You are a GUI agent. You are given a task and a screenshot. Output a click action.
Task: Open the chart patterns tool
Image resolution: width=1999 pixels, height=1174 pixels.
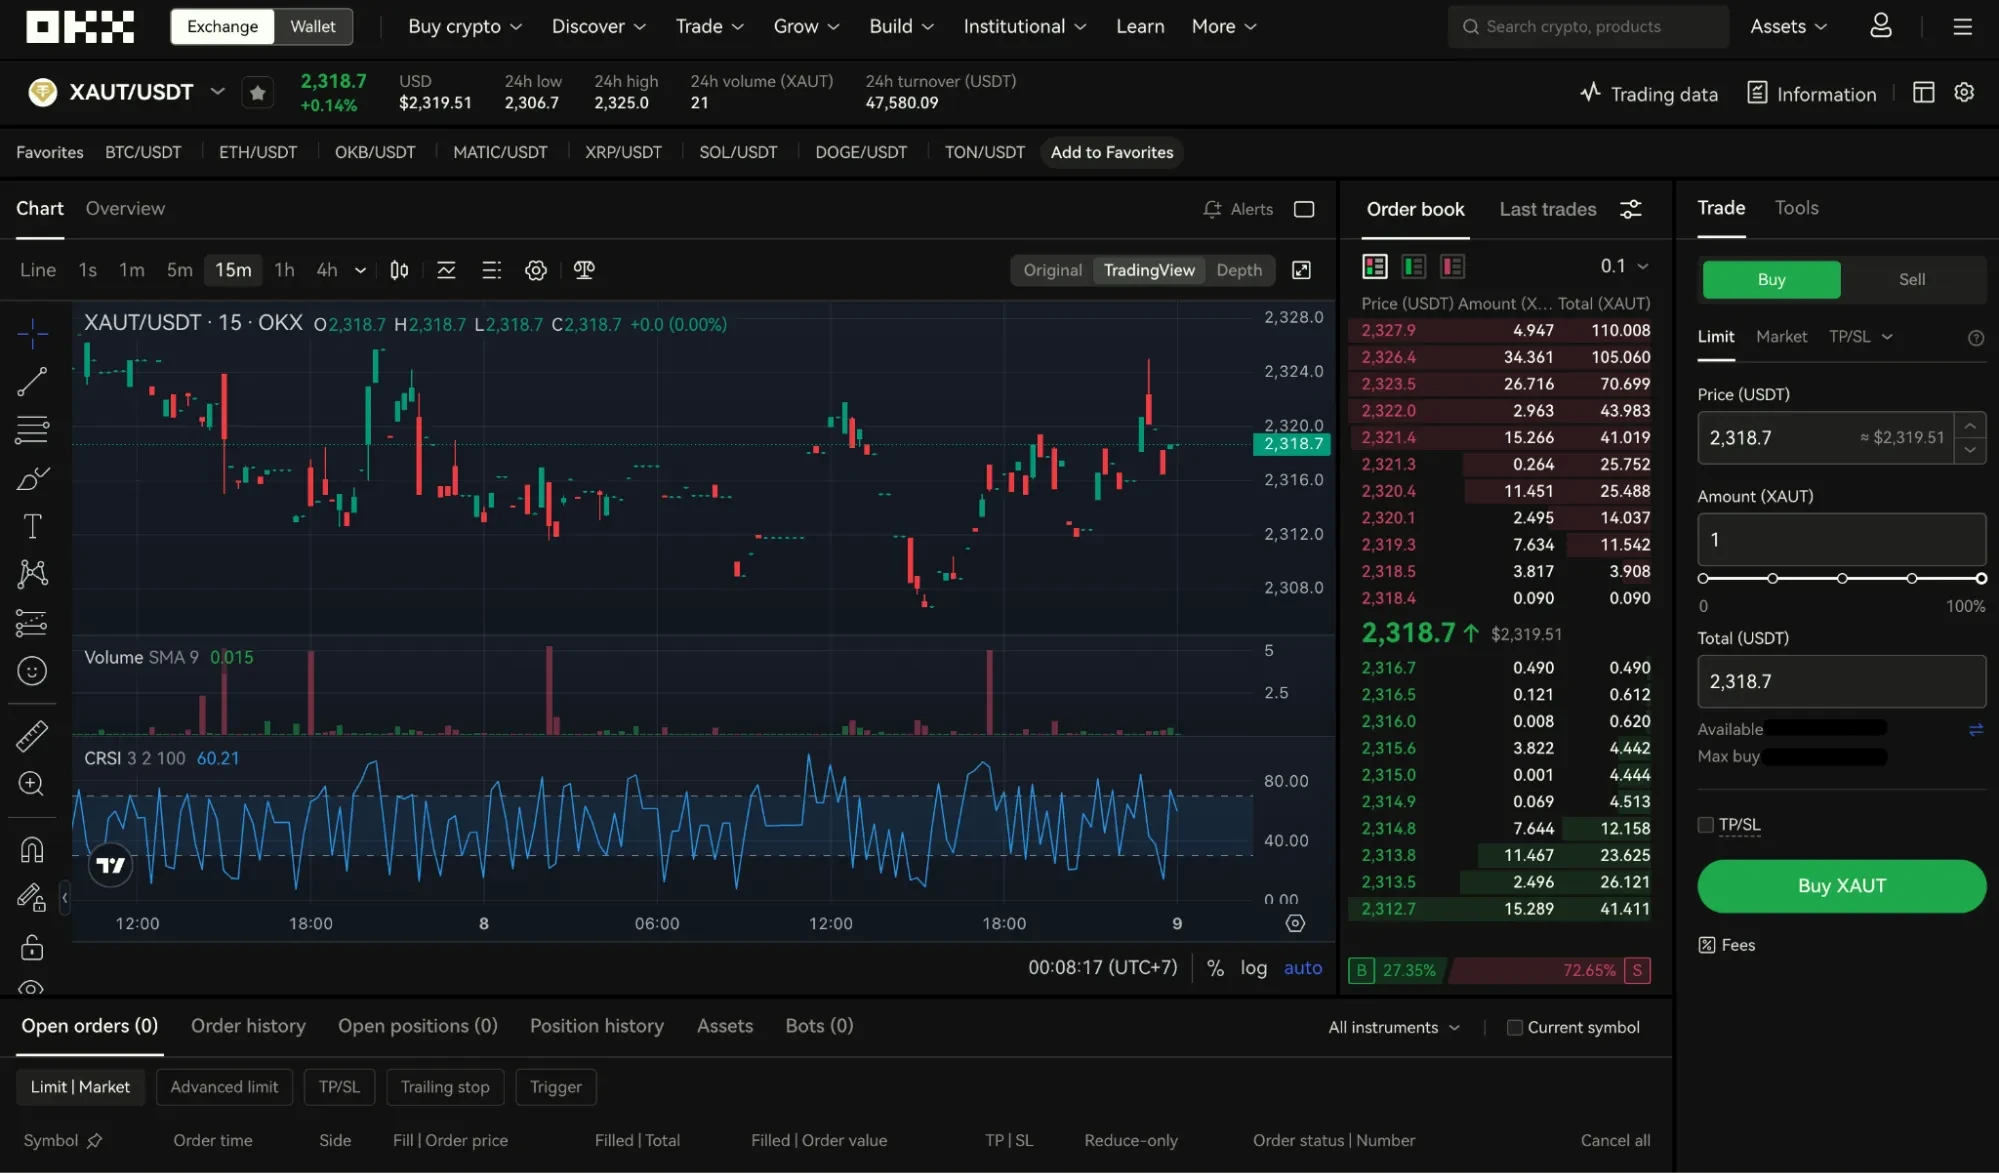pos(32,574)
